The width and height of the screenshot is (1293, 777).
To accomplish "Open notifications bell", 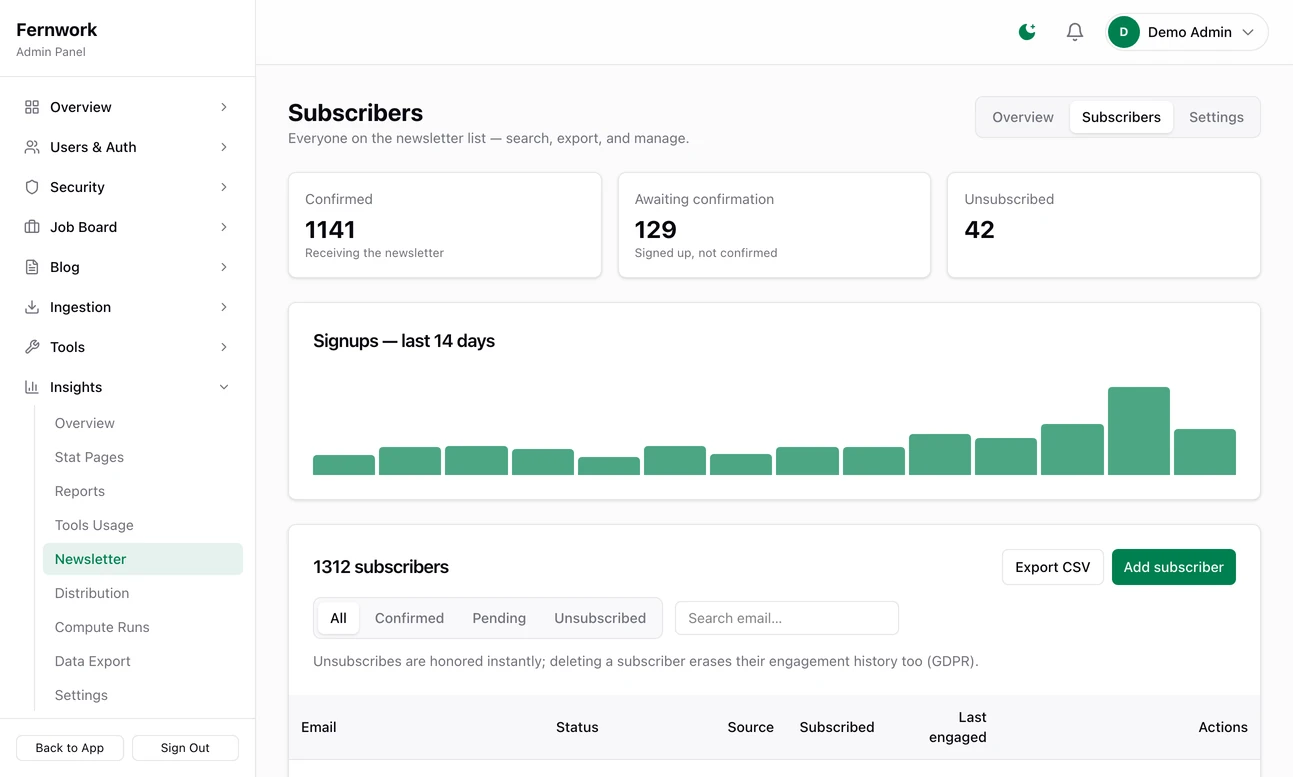I will (x=1075, y=32).
